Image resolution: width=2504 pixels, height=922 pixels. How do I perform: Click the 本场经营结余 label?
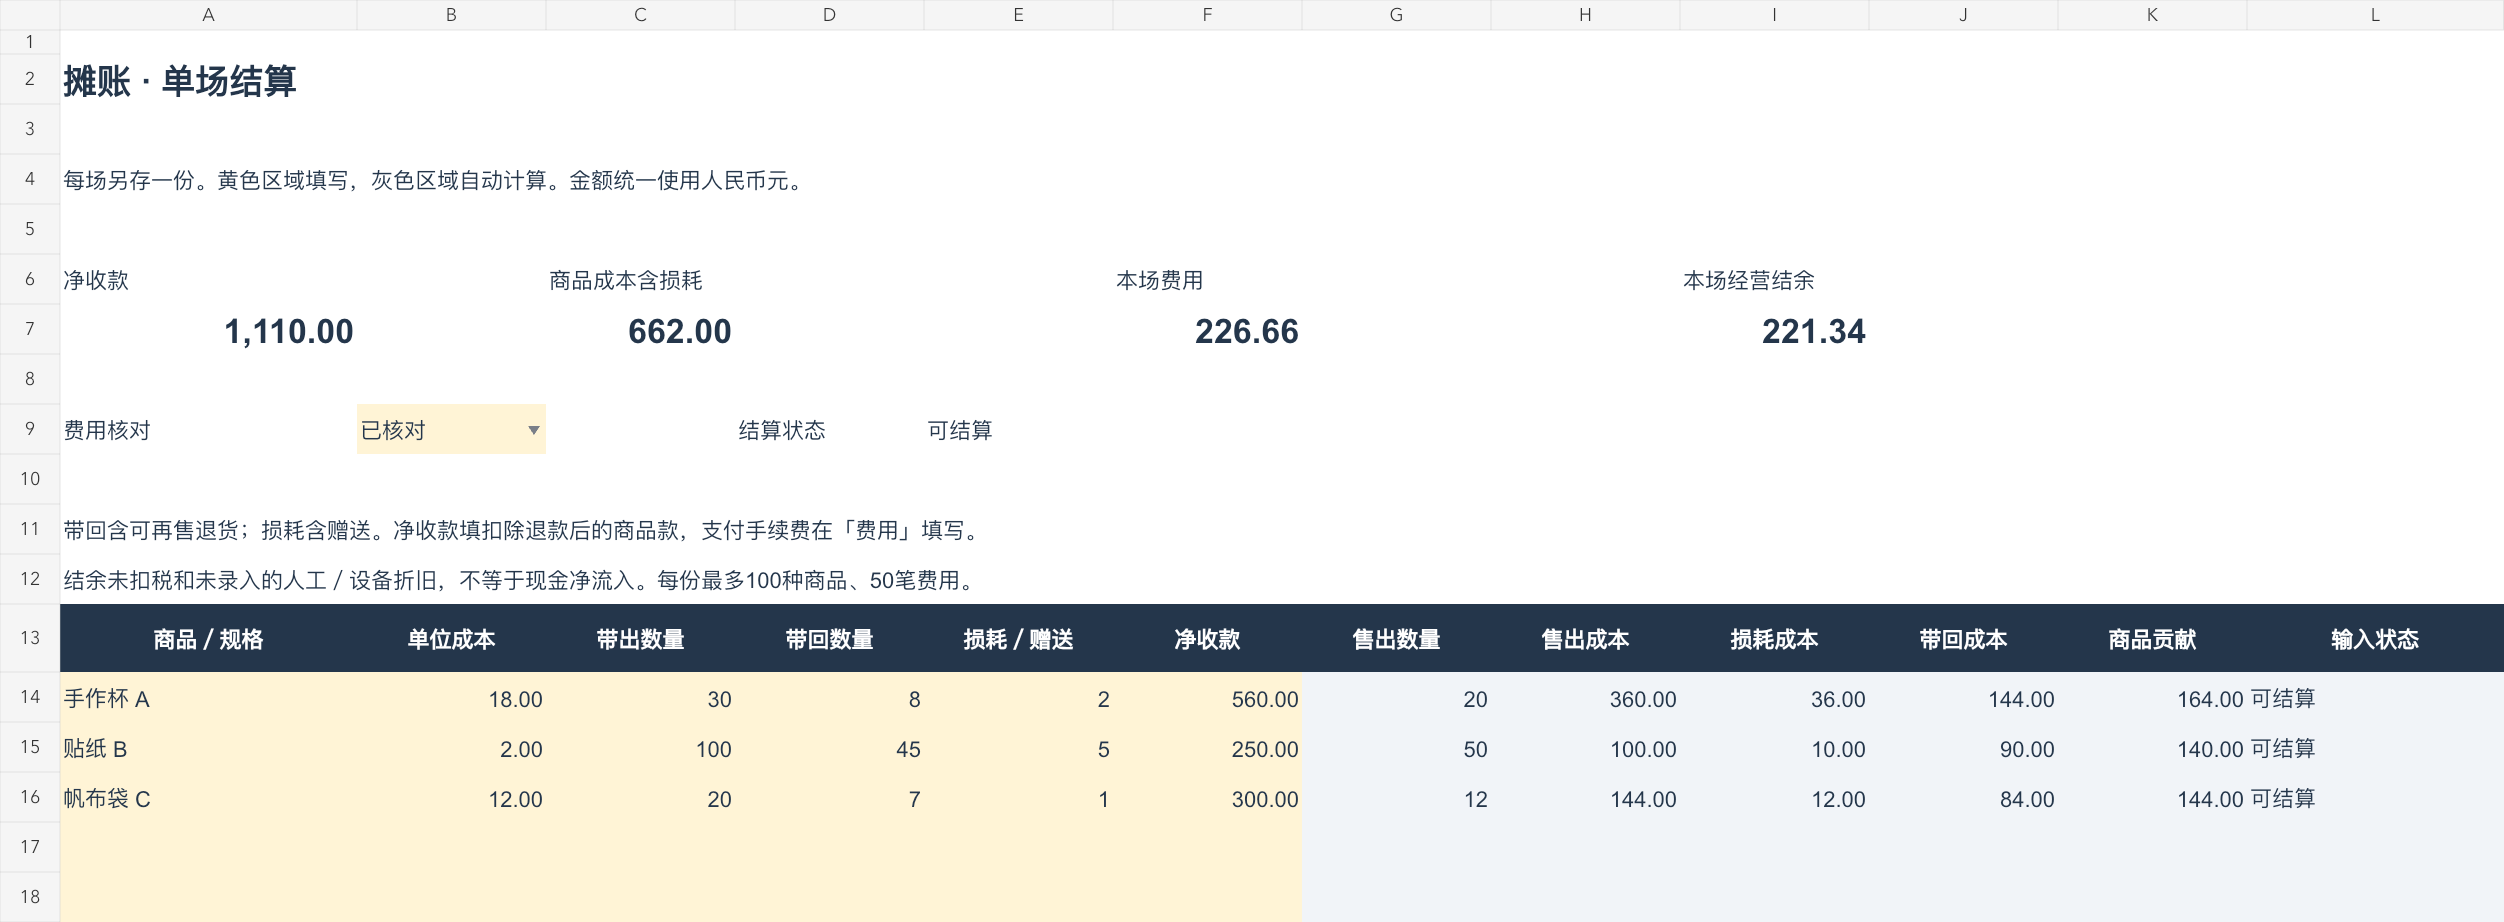(x=1749, y=280)
